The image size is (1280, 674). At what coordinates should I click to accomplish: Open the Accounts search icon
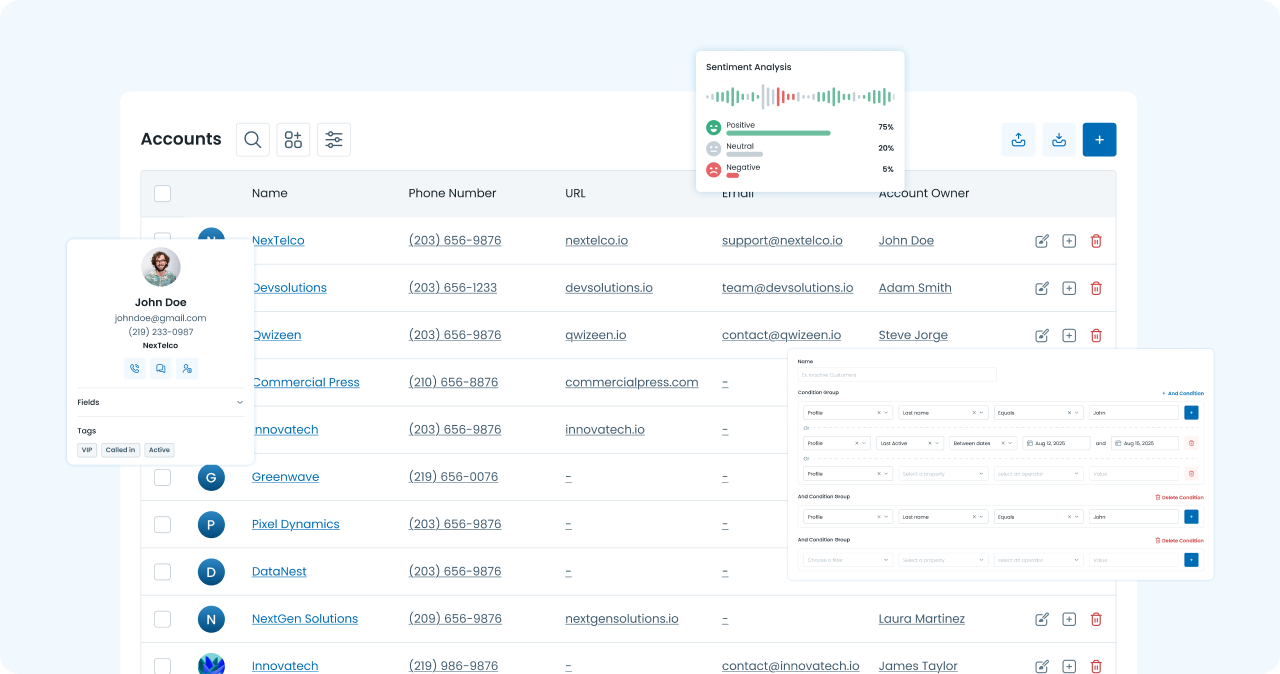click(253, 140)
